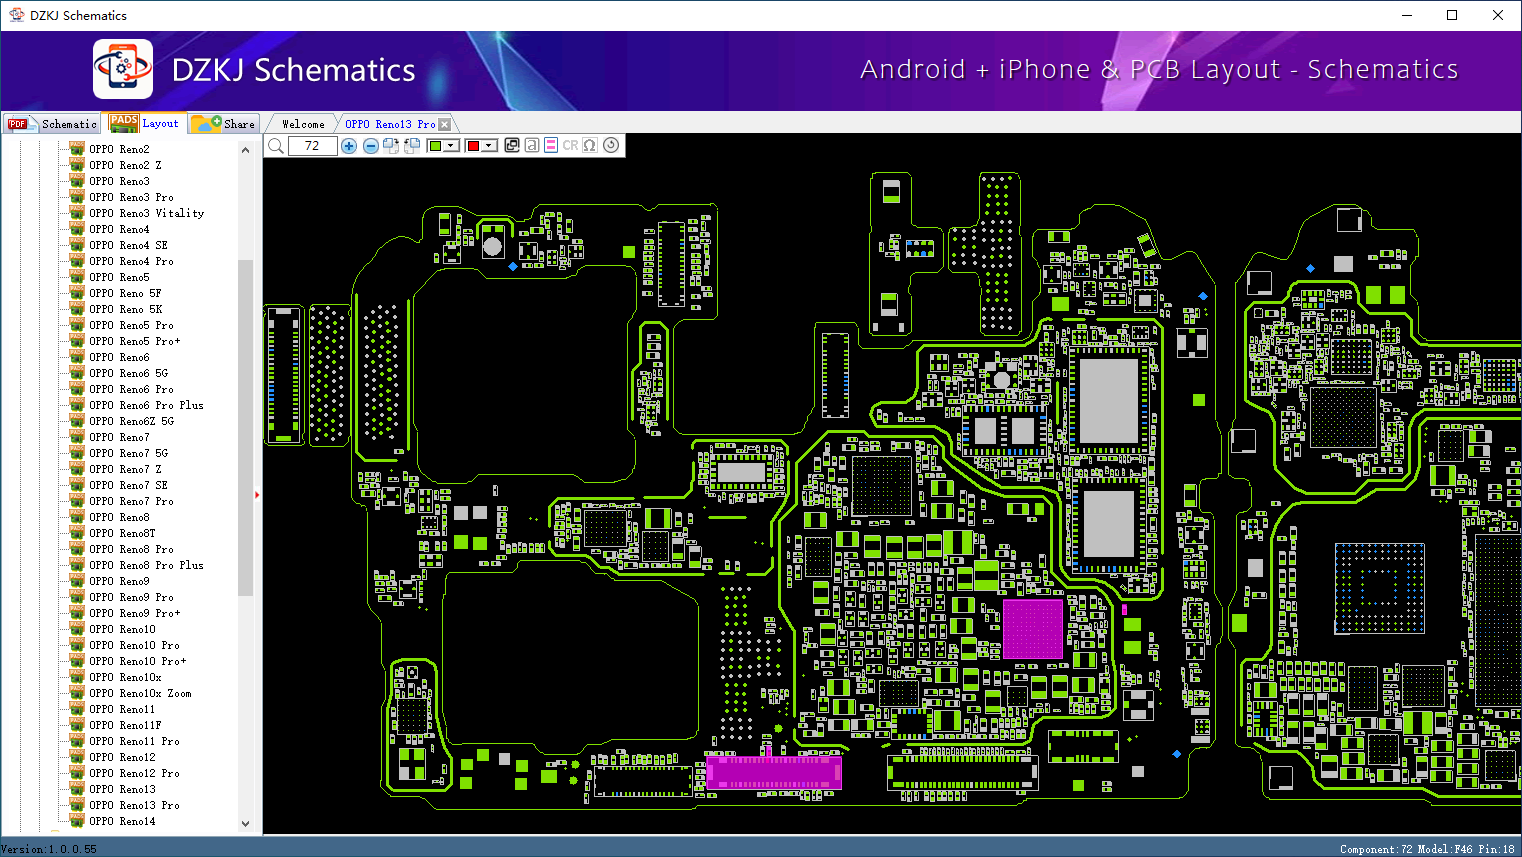Click the PADS icon beside OPPO Reno10x Zoom
Image resolution: width=1522 pixels, height=857 pixels.
click(77, 693)
